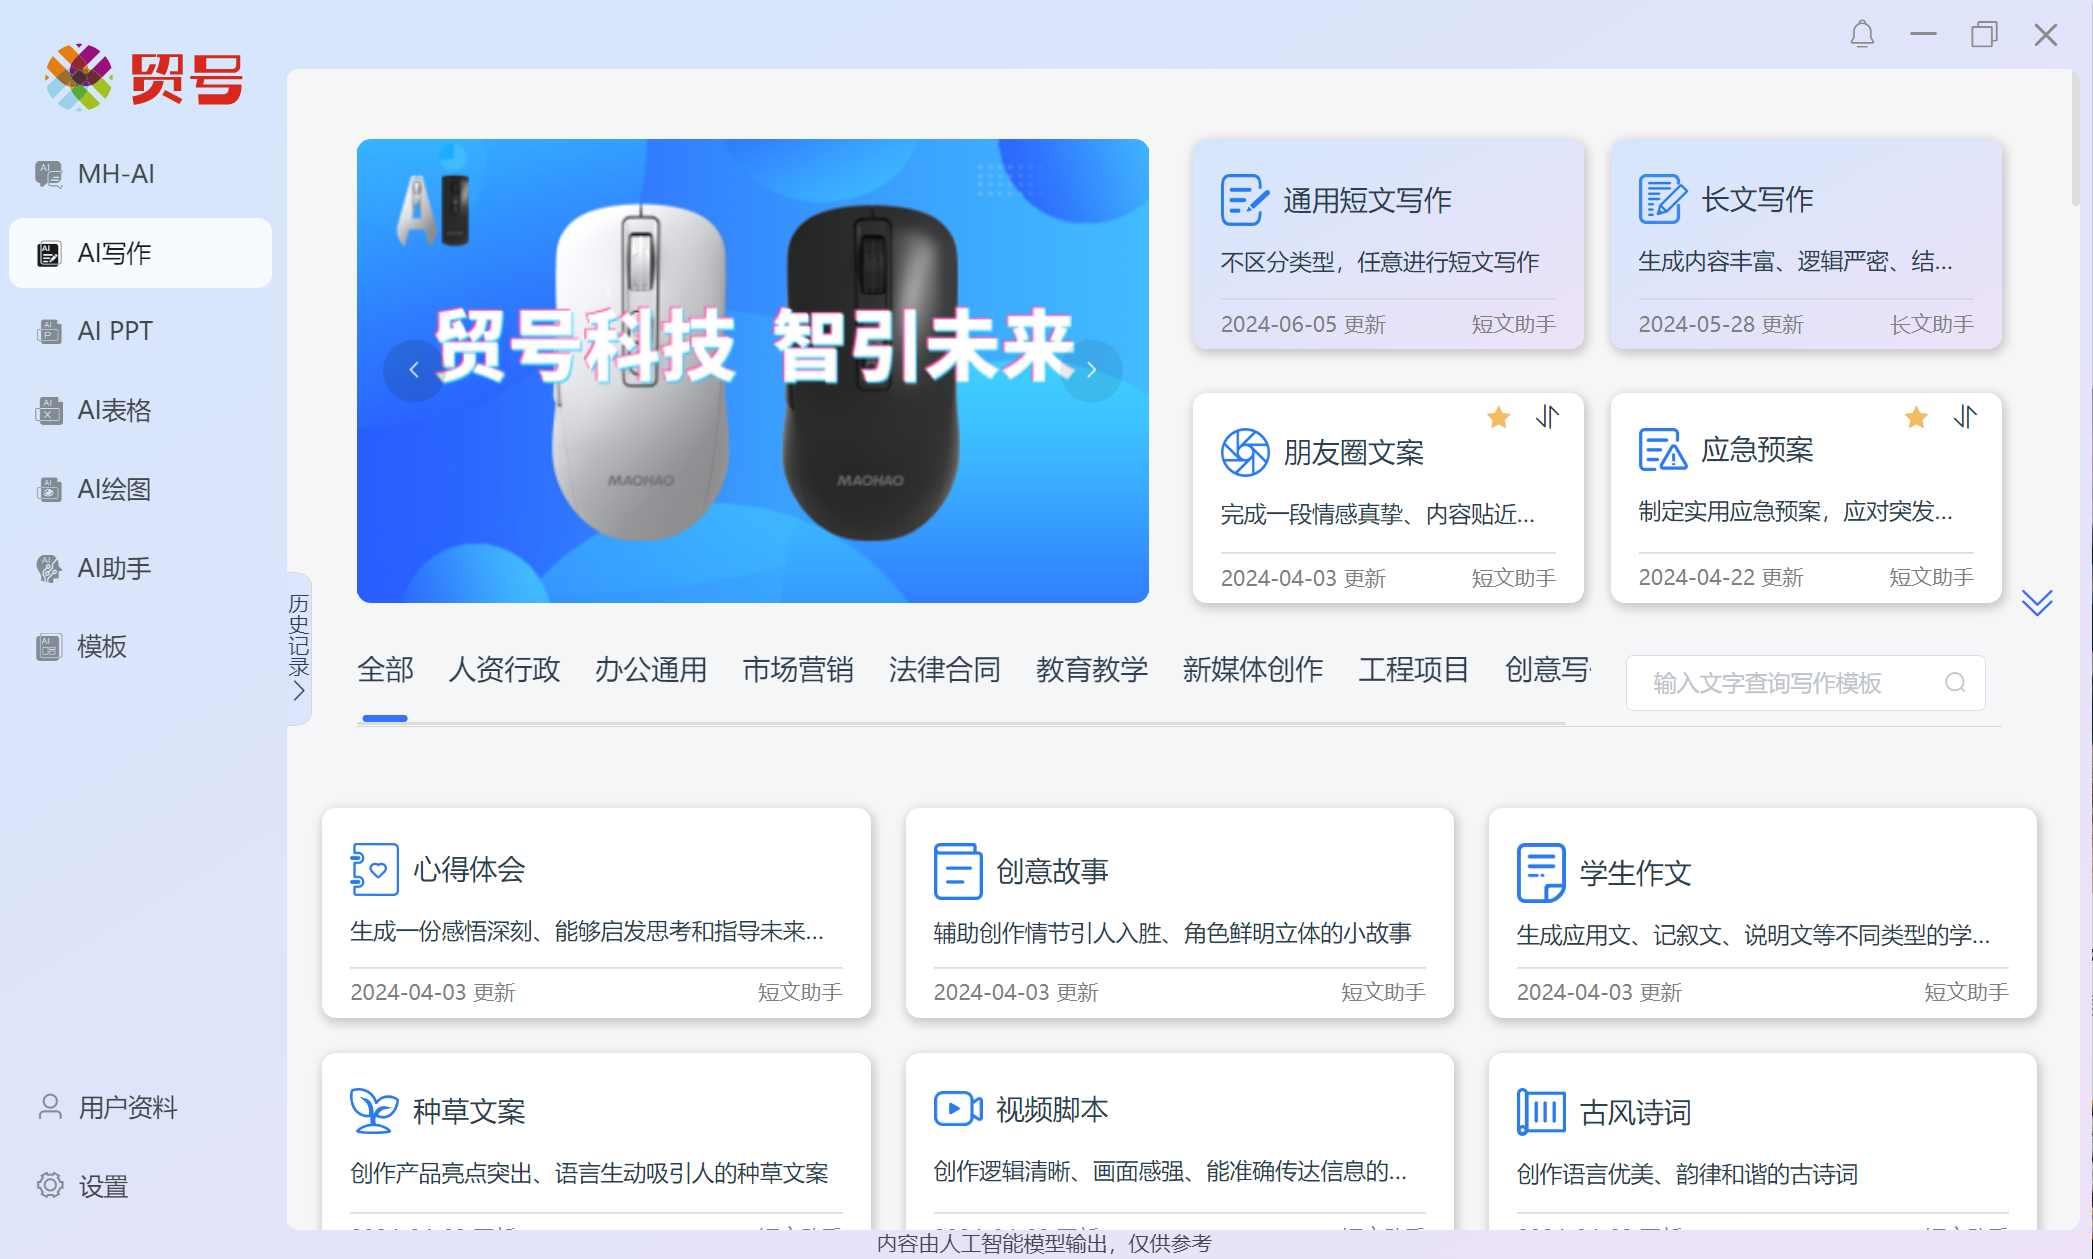This screenshot has width=2093, height=1259.
Task: Click the 通用短文写作 edit icon
Action: coord(1244,200)
